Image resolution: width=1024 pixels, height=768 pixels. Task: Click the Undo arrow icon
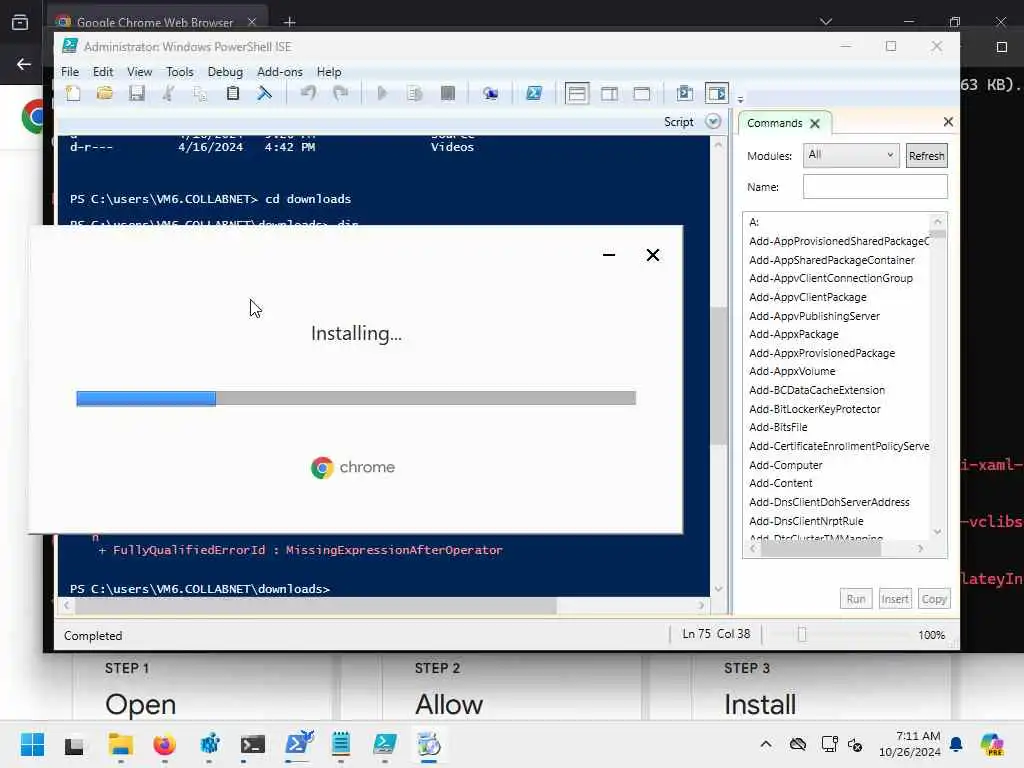308,93
